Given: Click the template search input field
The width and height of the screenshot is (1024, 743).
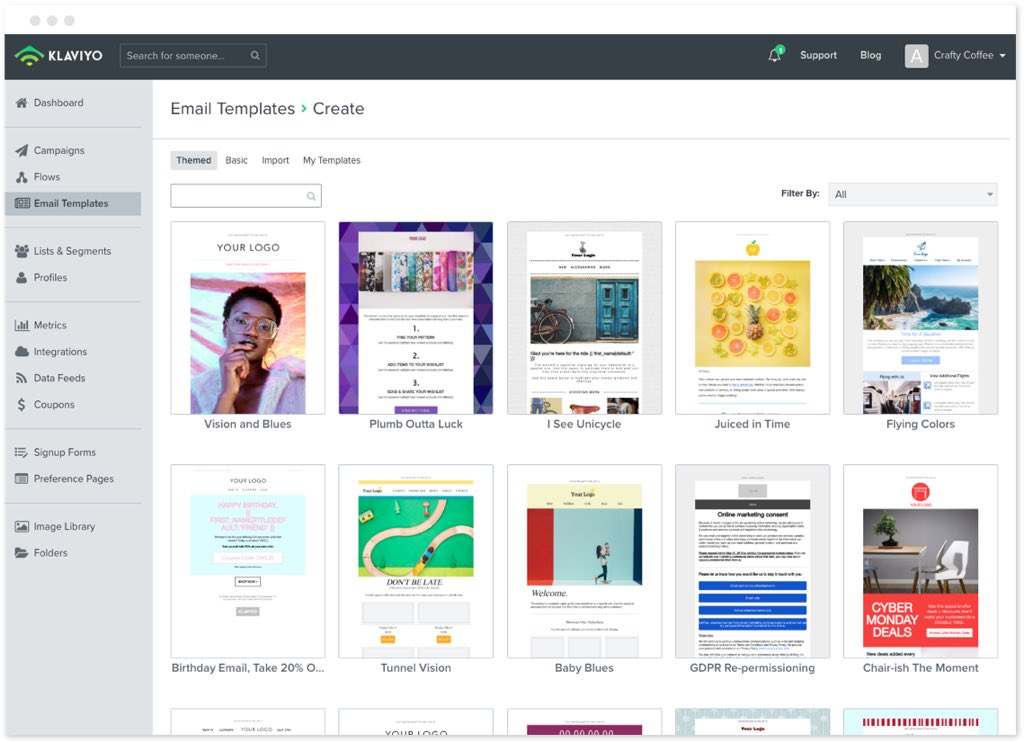Looking at the screenshot, I should coord(246,196).
